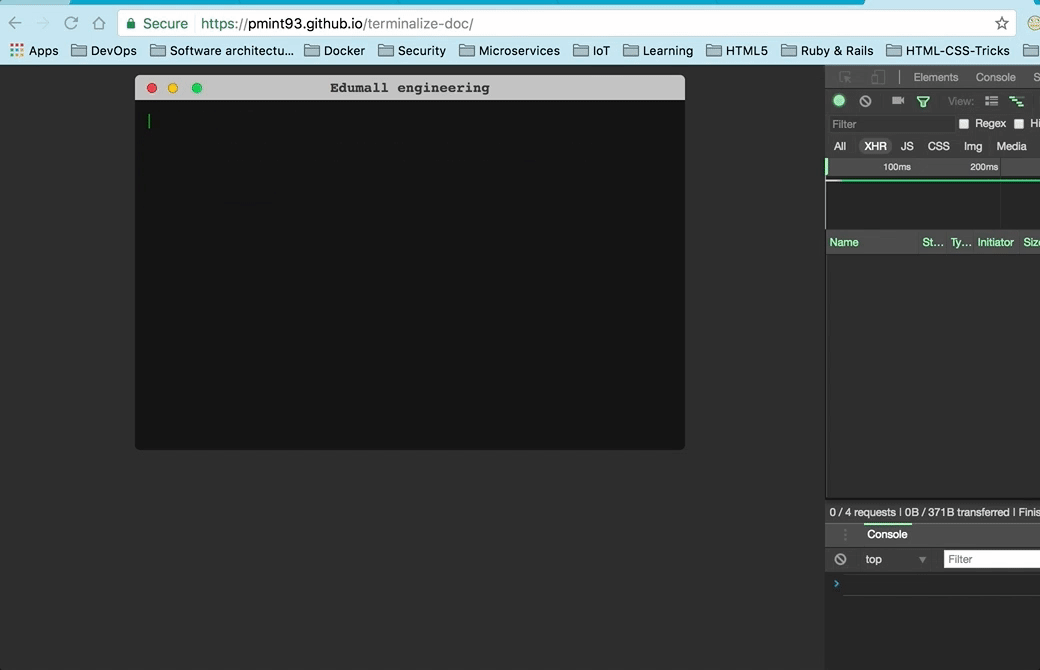
Task: Open the Docker bookmark folder
Action: pos(334,50)
